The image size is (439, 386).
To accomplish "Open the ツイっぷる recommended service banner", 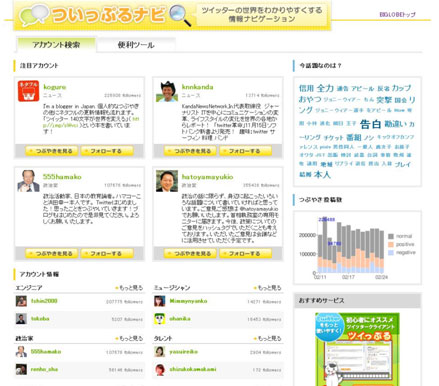I will [x=357, y=349].
